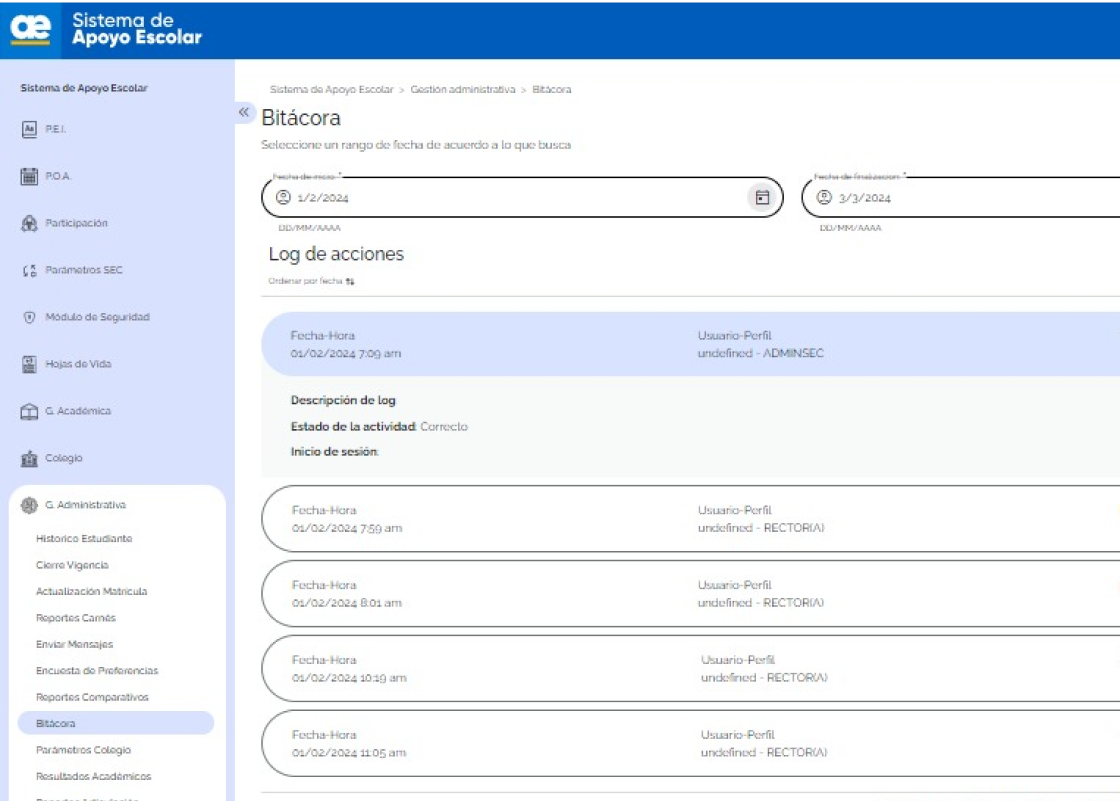Click start date field 1/2/2024
Screen dimensions: 1120x801
point(522,197)
